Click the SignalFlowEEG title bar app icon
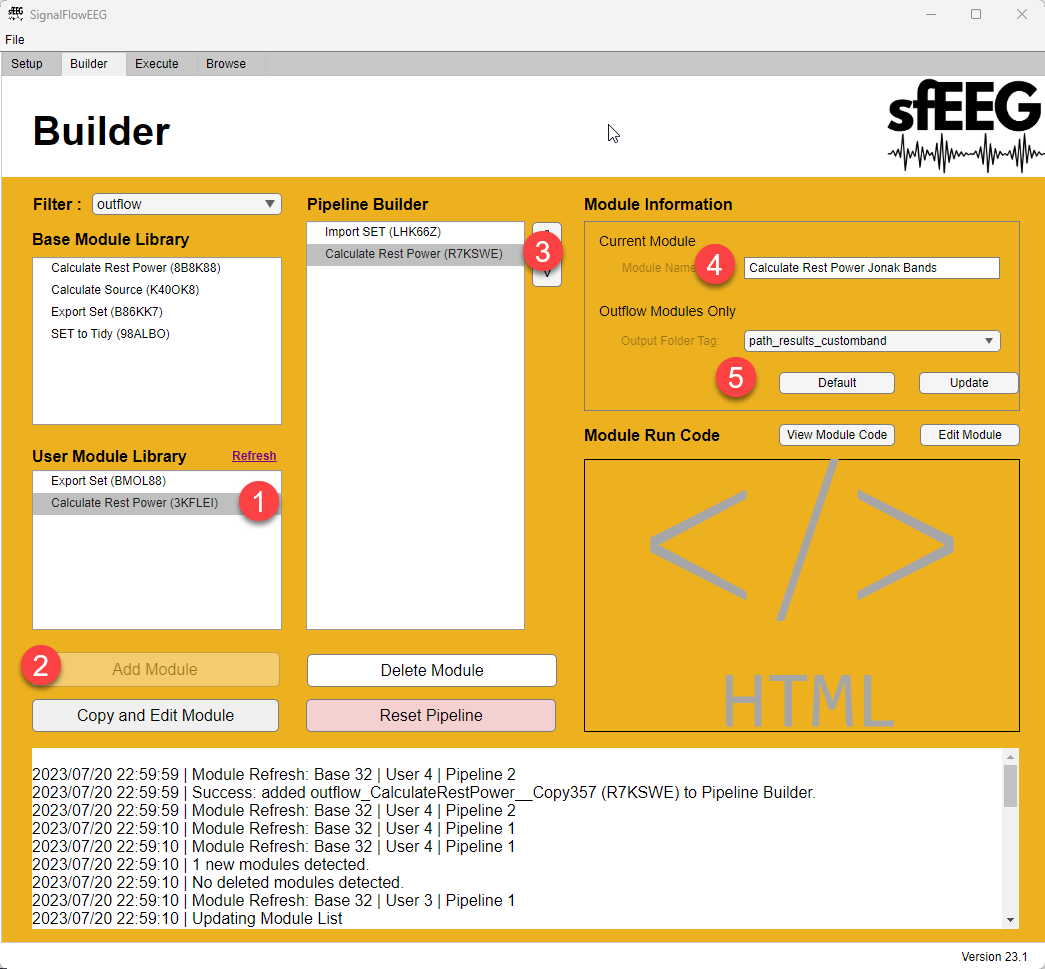The height and width of the screenshot is (969, 1045). (15, 14)
